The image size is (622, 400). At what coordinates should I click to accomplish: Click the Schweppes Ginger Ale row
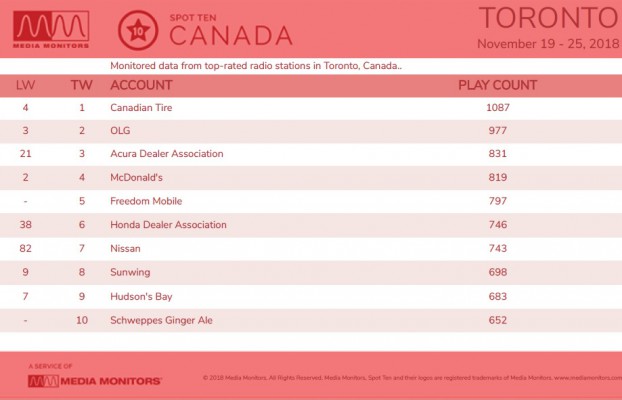coord(311,320)
